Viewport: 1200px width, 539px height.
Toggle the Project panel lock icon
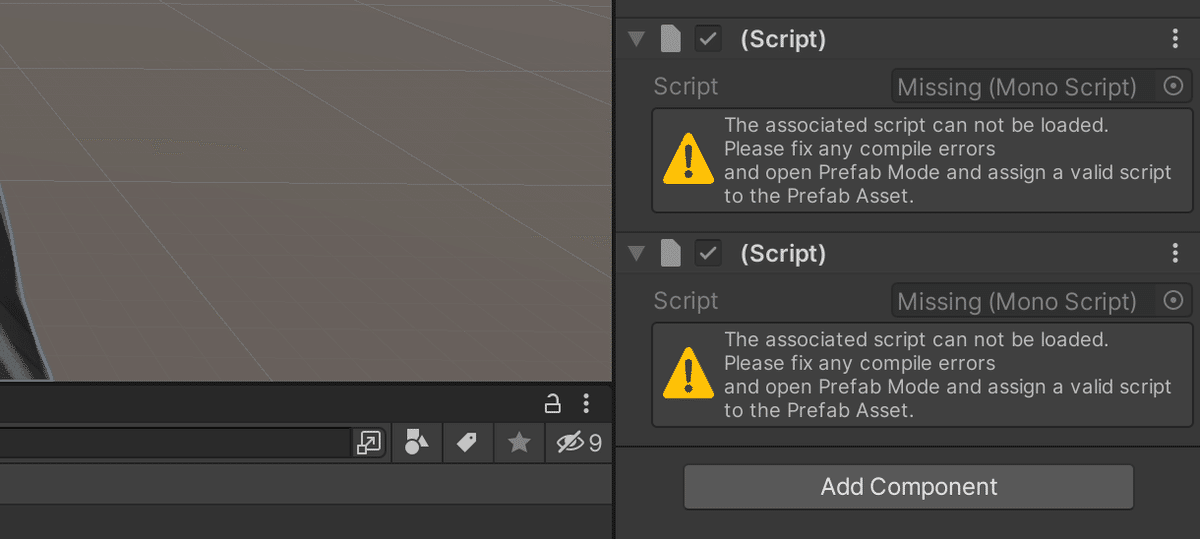tap(552, 404)
